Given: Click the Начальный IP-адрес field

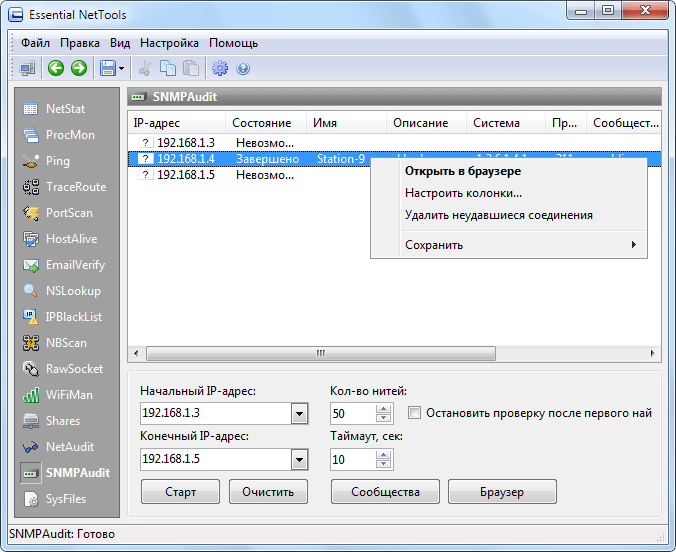Looking at the screenshot, I should (x=216, y=413).
